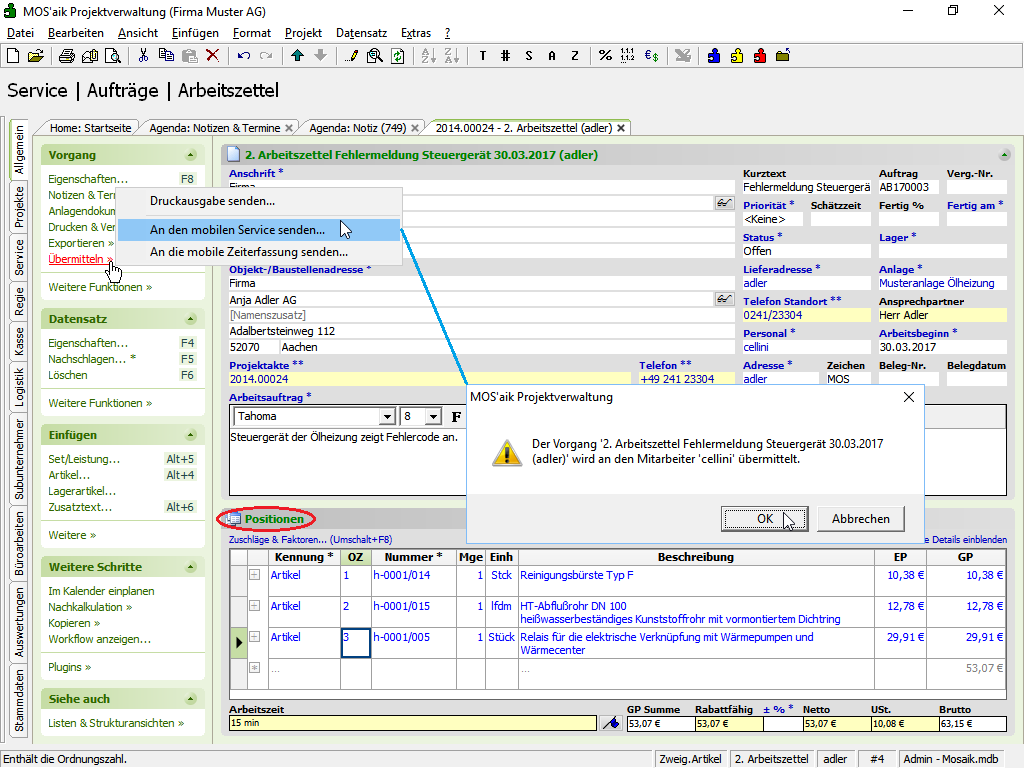Collapse the Vorgang sidebar panel
Viewport: 1024px width, 768px height.
click(x=190, y=156)
